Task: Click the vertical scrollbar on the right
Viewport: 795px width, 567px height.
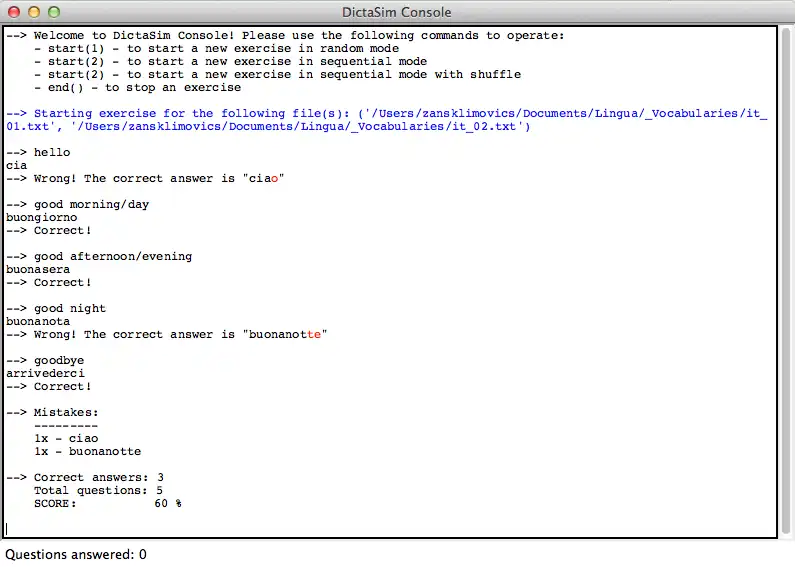Action: click(786, 281)
